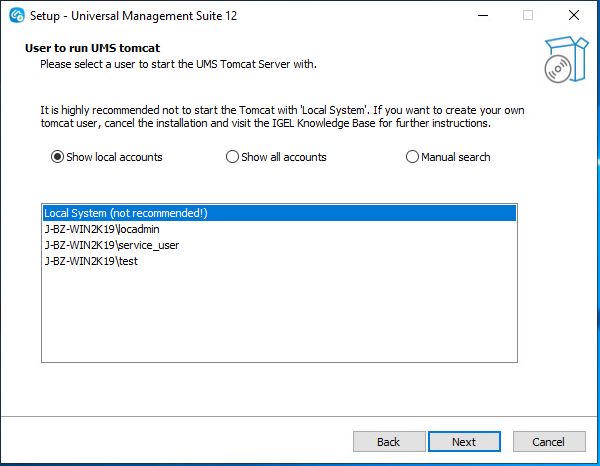Viewport: 600px width, 466px height.
Task: Select the Show all accounts option
Action: pyautogui.click(x=233, y=157)
